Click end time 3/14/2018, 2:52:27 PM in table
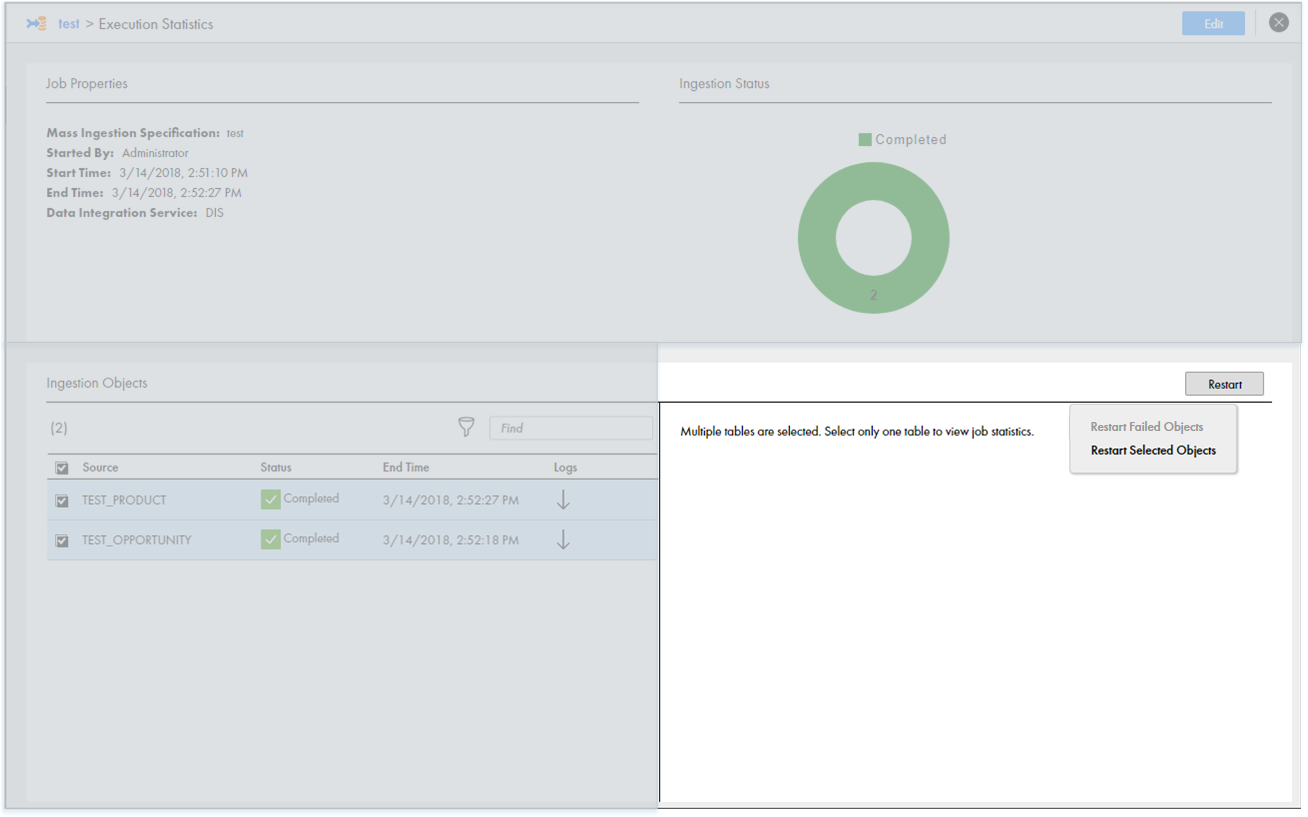 coord(450,500)
